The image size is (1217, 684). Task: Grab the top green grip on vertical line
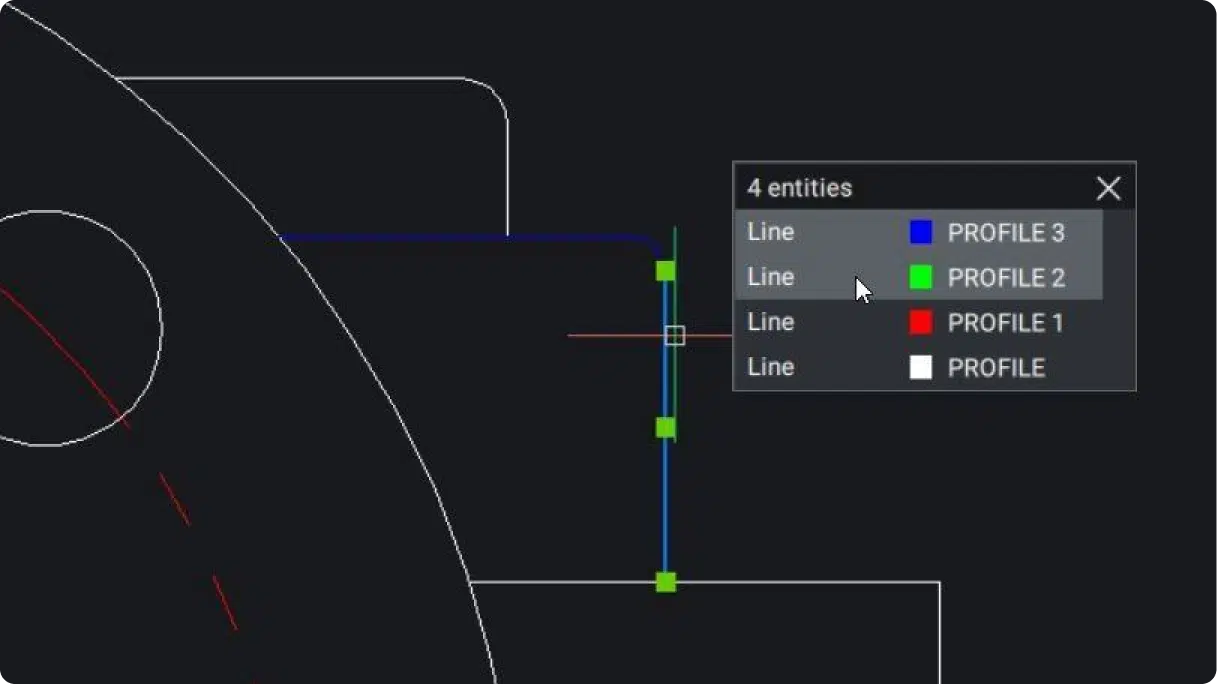666,270
